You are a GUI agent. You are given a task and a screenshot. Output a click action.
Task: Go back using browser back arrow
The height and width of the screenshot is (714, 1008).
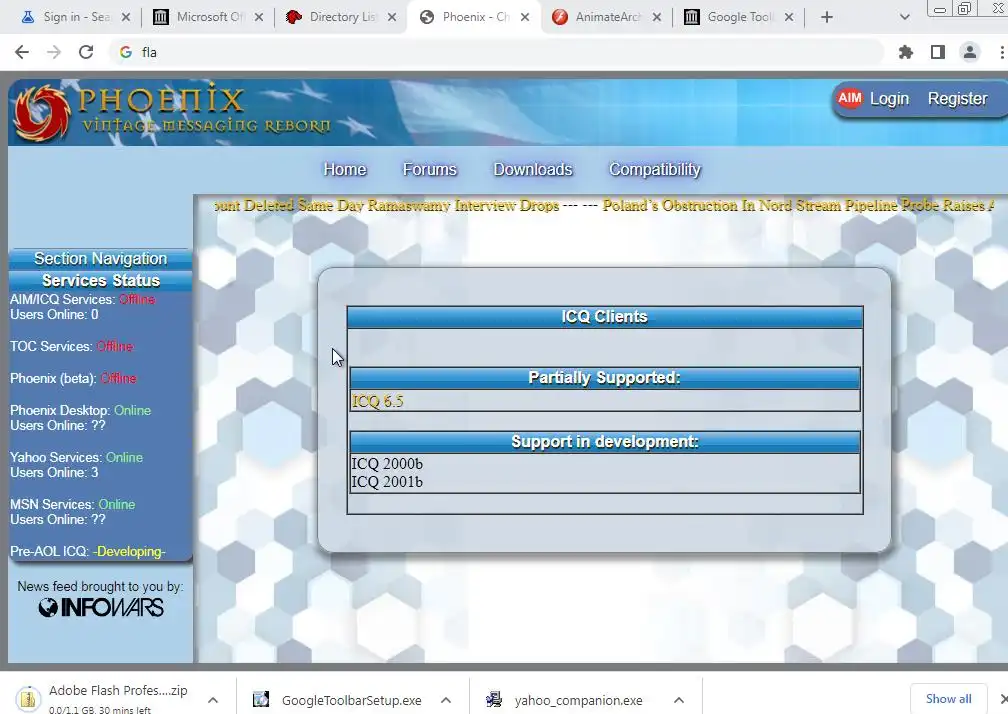22,52
